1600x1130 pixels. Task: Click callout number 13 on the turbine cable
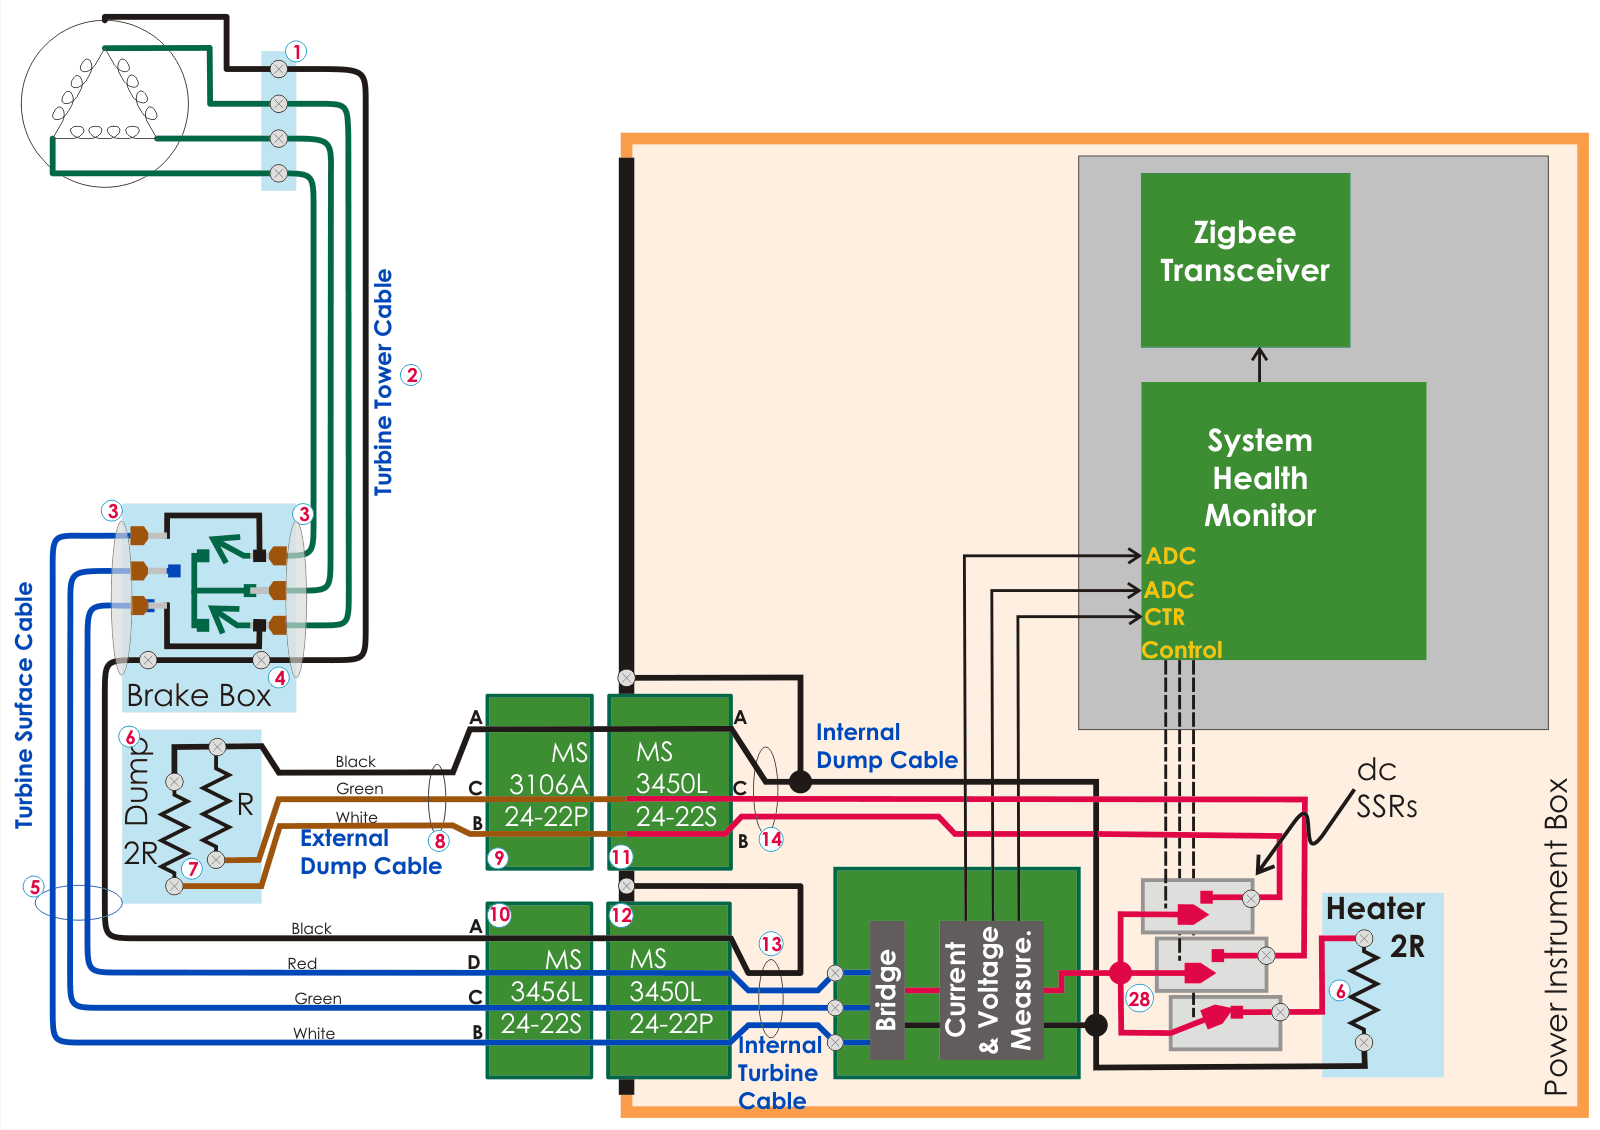[771, 943]
